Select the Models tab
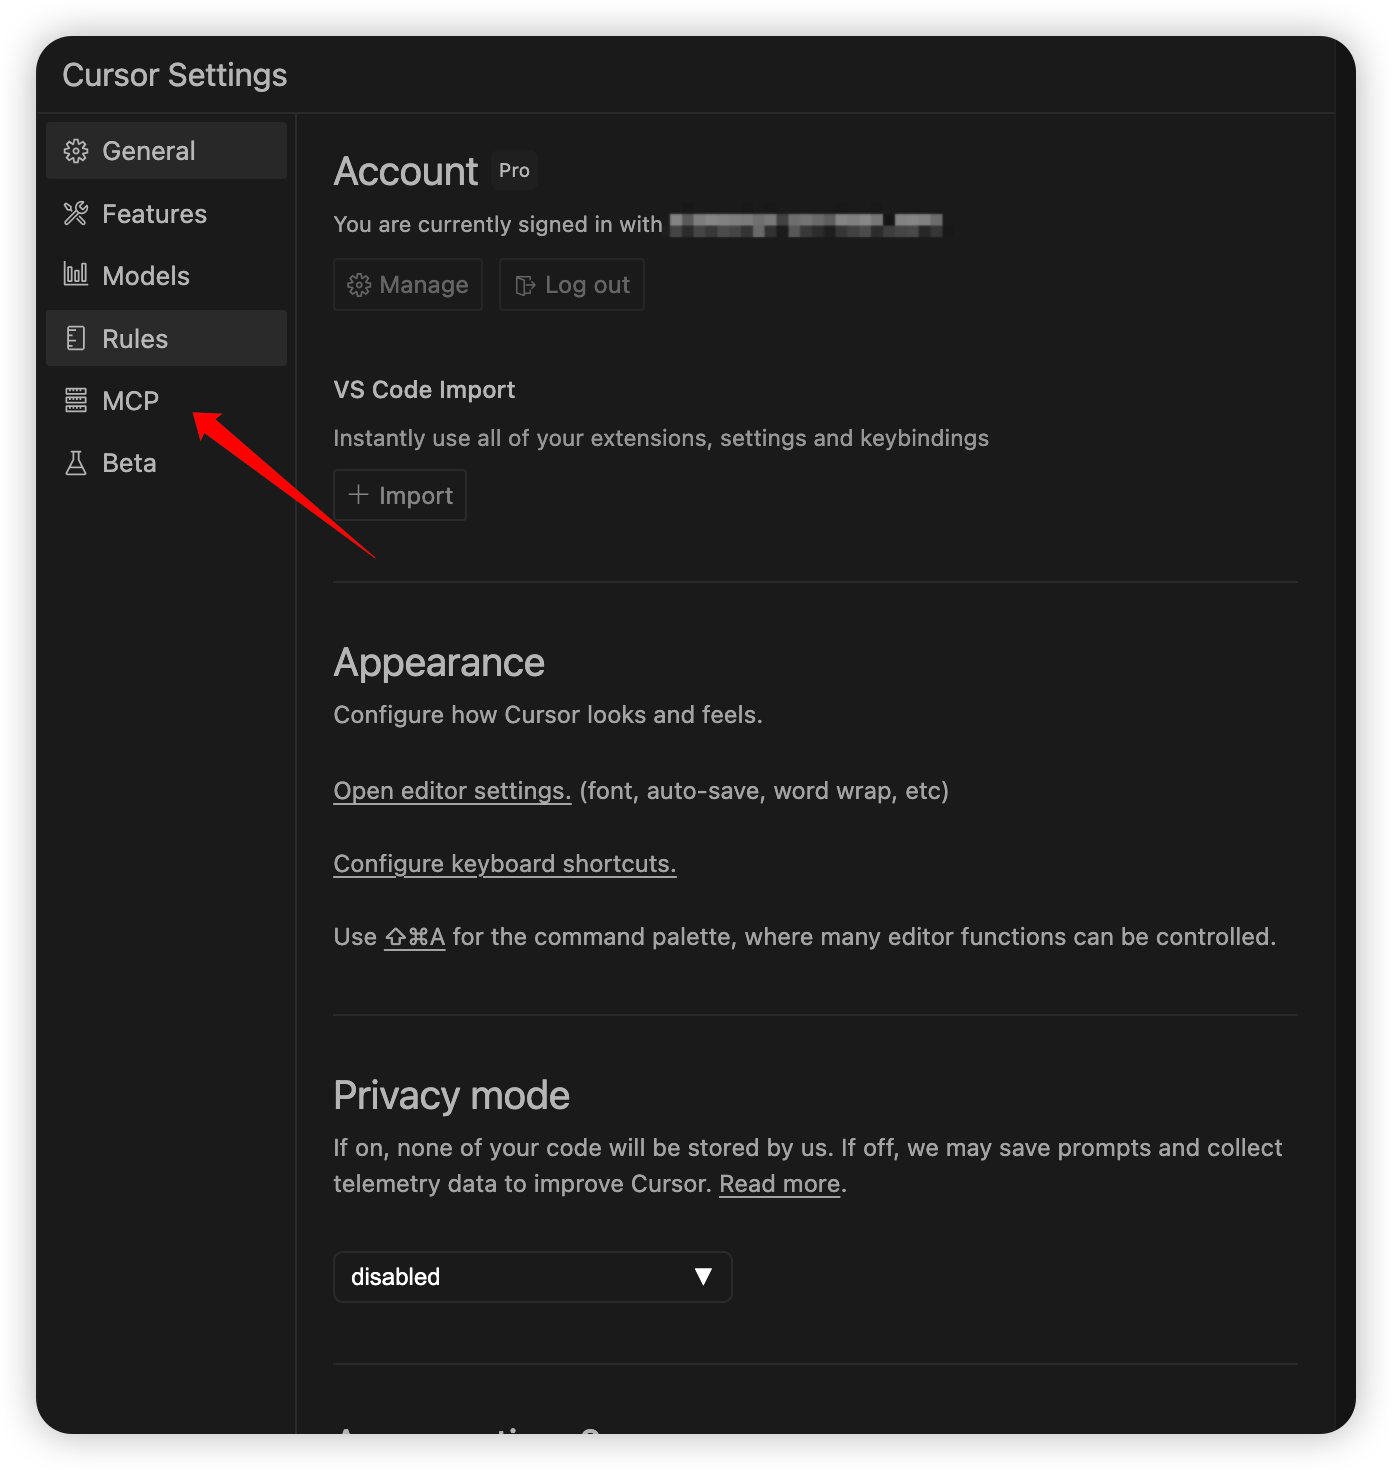Image resolution: width=1392 pixels, height=1470 pixels. (x=166, y=275)
